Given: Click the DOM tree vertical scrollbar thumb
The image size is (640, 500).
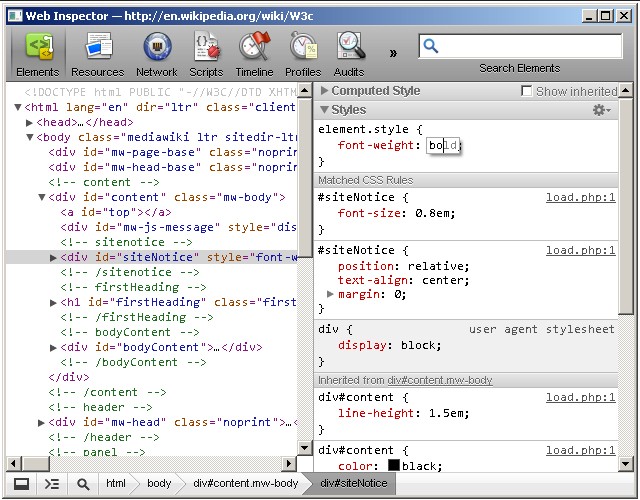Looking at the screenshot, I should tap(304, 176).
